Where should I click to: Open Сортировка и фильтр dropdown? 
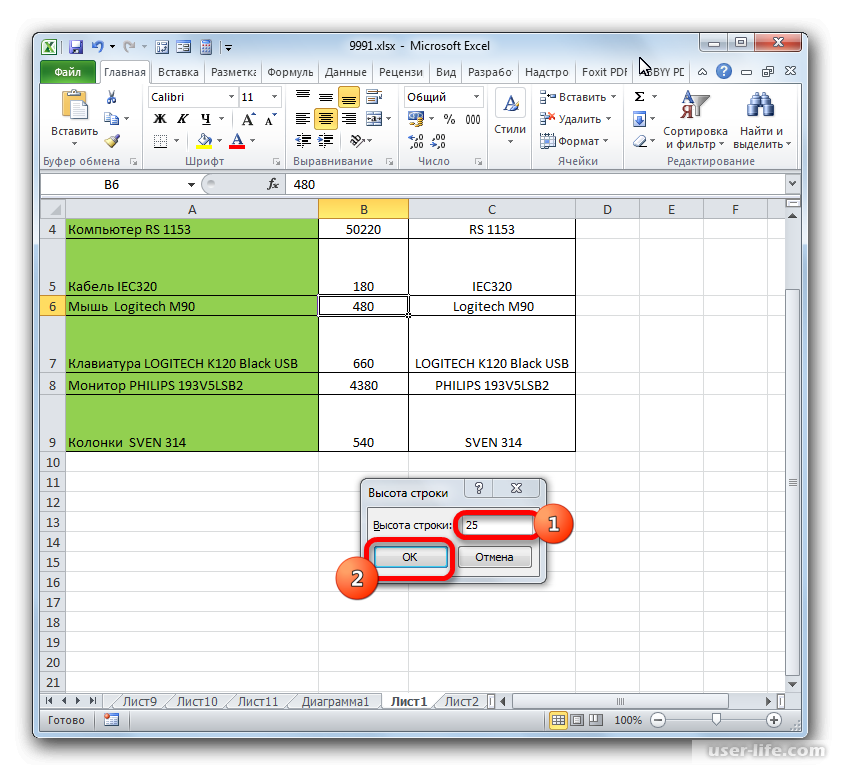click(695, 121)
